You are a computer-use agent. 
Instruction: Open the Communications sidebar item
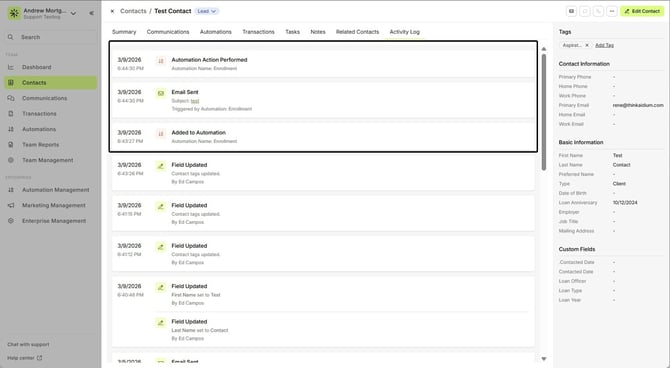[50, 98]
